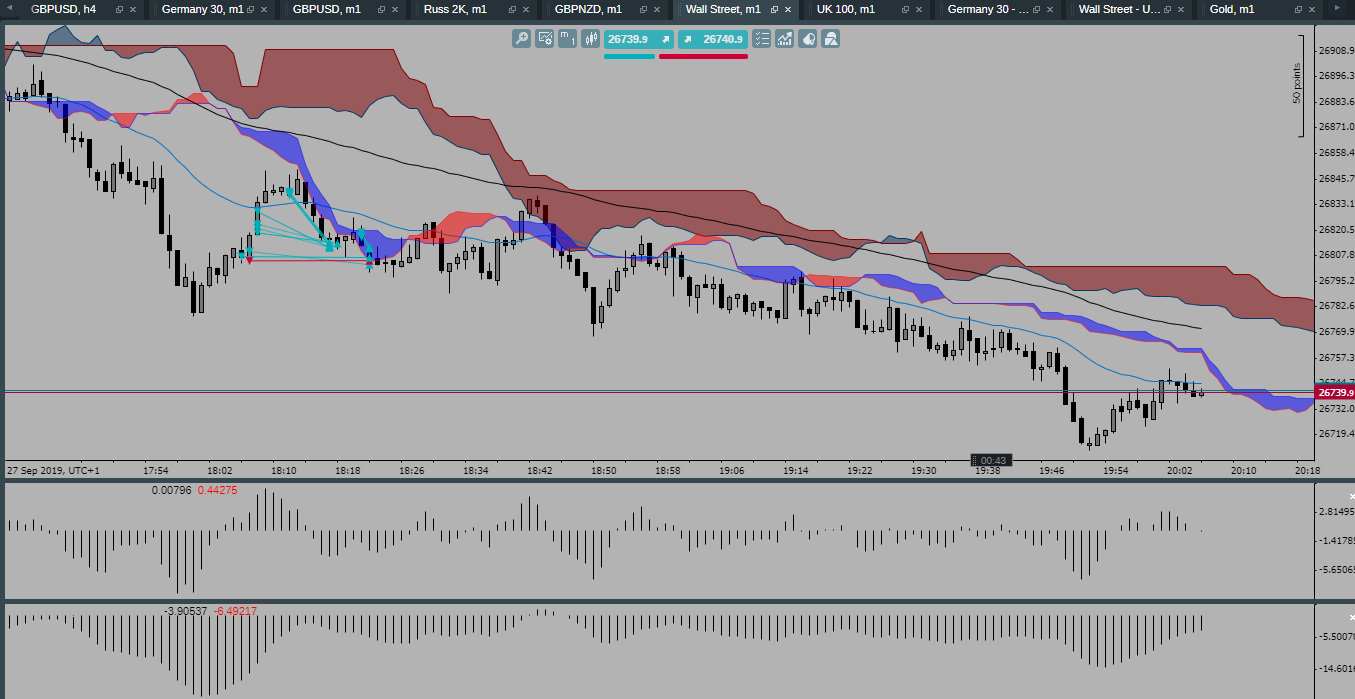Screen dimensions: 1355x699
Task: Close the Gold, m1 tab
Action: point(1312,9)
